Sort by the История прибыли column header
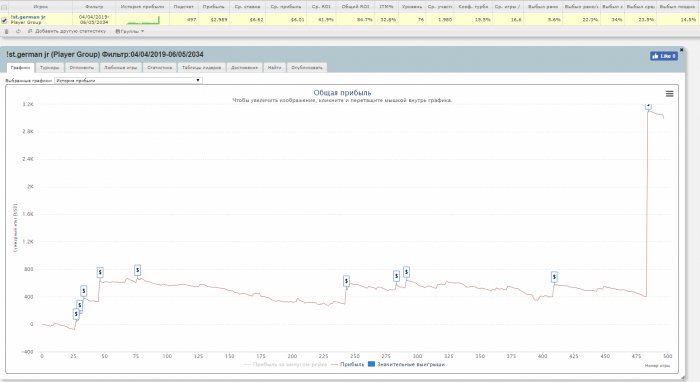This screenshot has width=700, height=382. (x=142, y=7)
